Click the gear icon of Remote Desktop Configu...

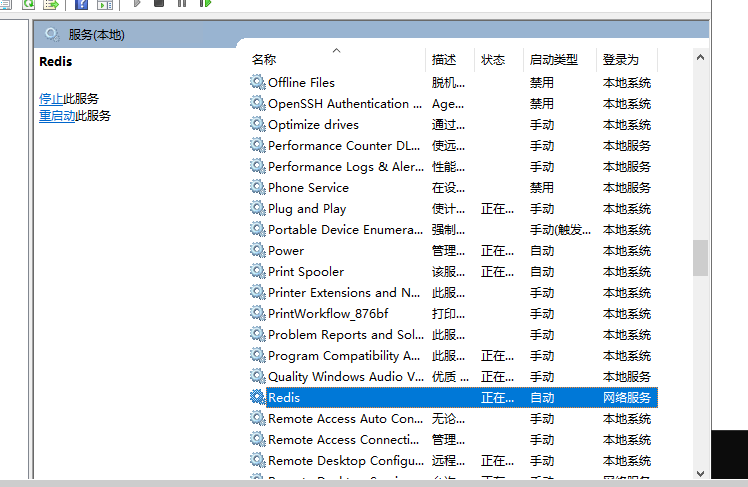pos(258,460)
